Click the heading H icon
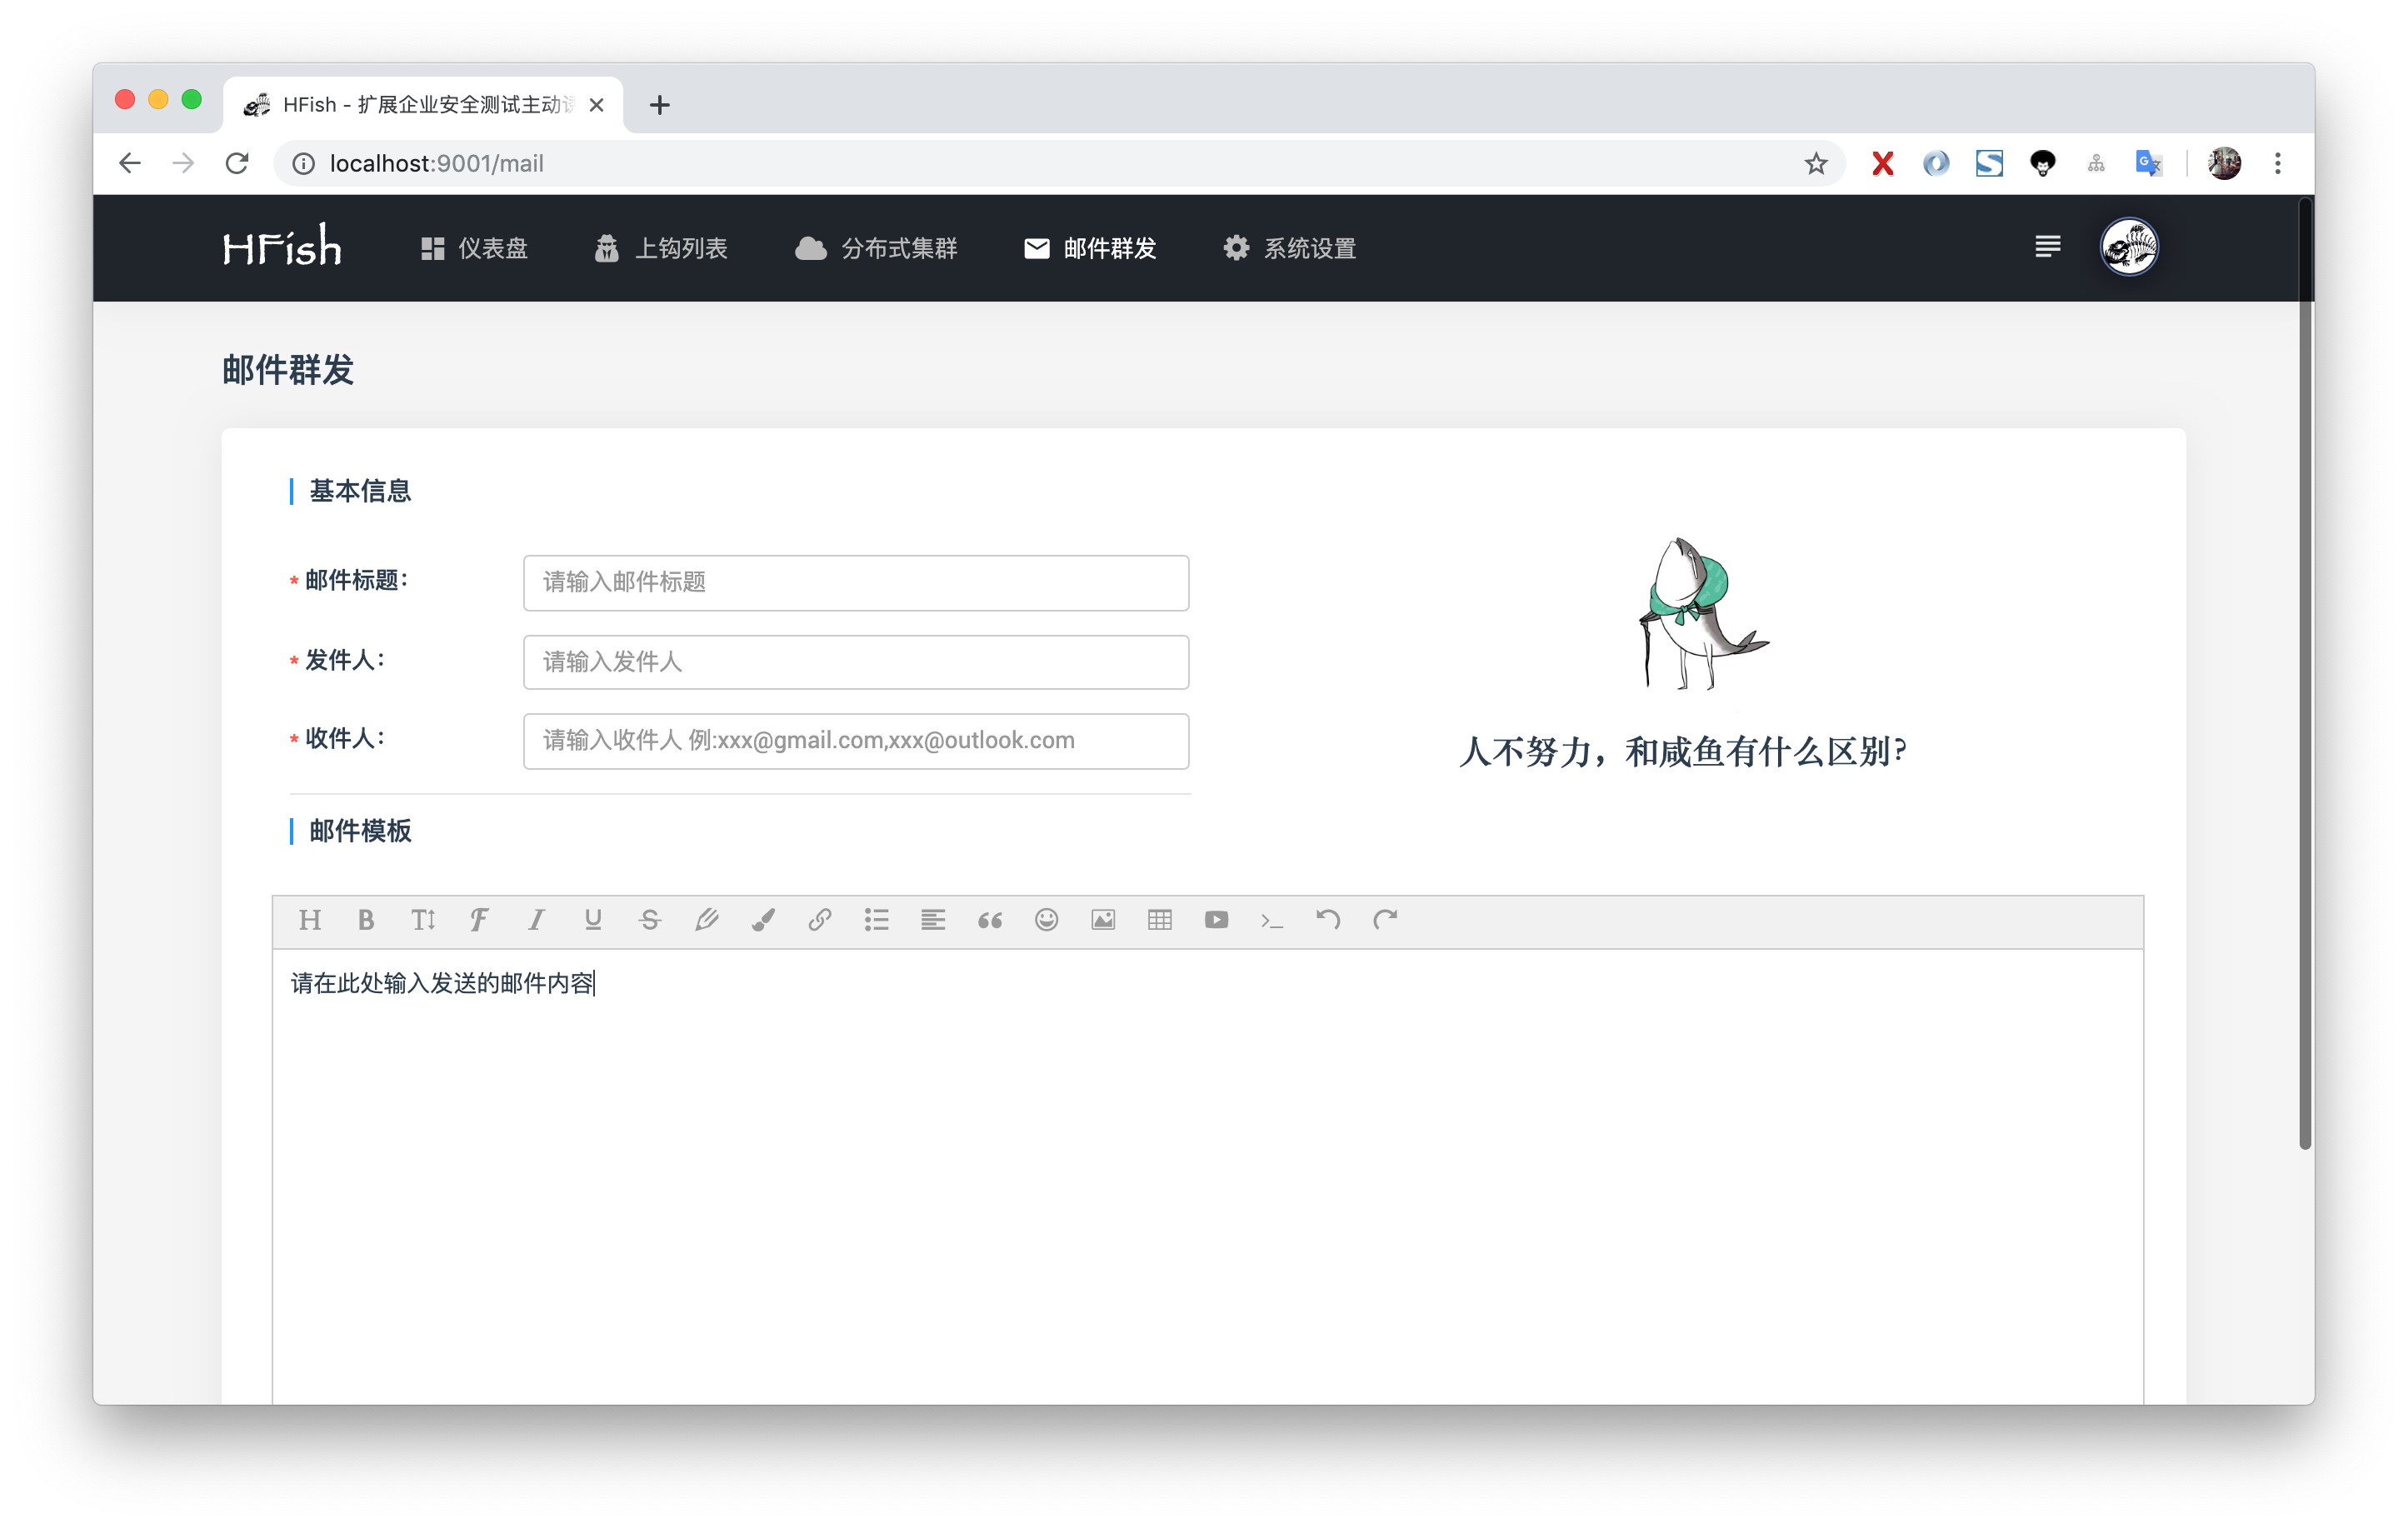 [309, 920]
